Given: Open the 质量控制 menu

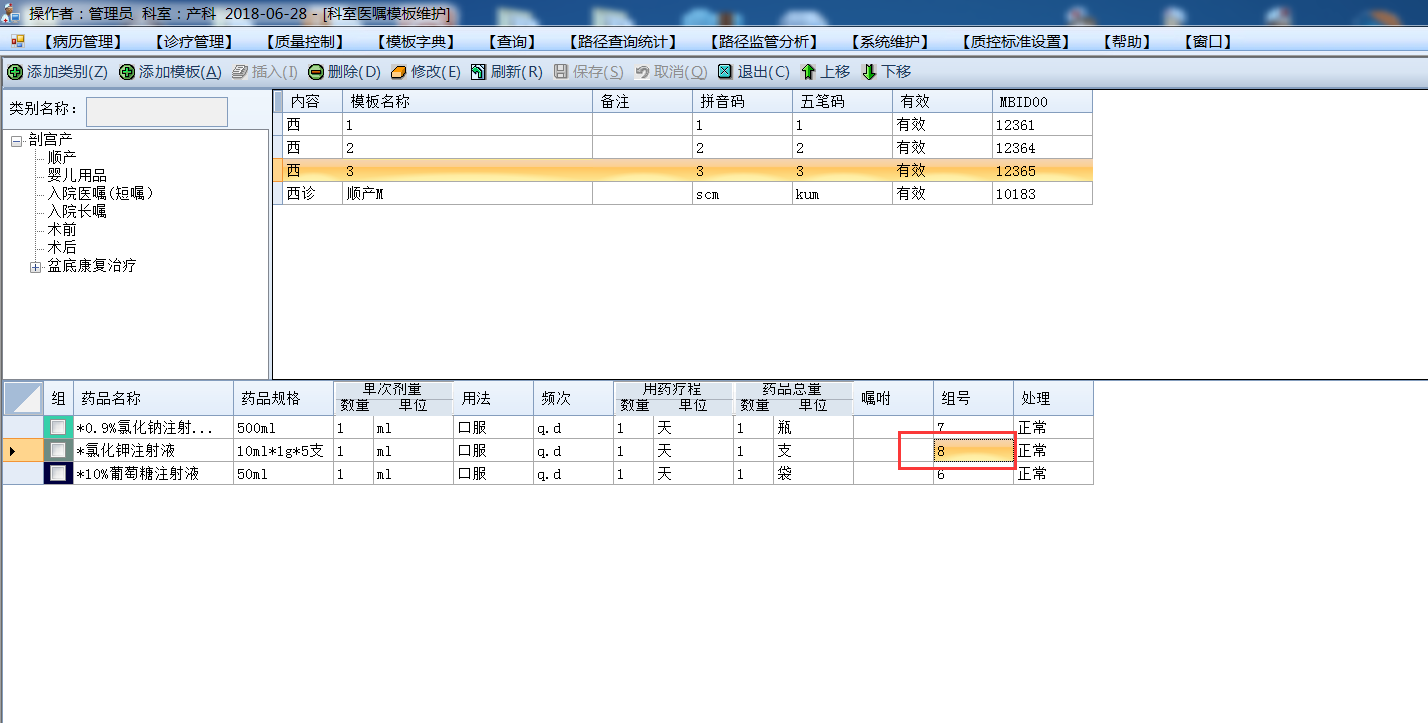Looking at the screenshot, I should pos(305,42).
